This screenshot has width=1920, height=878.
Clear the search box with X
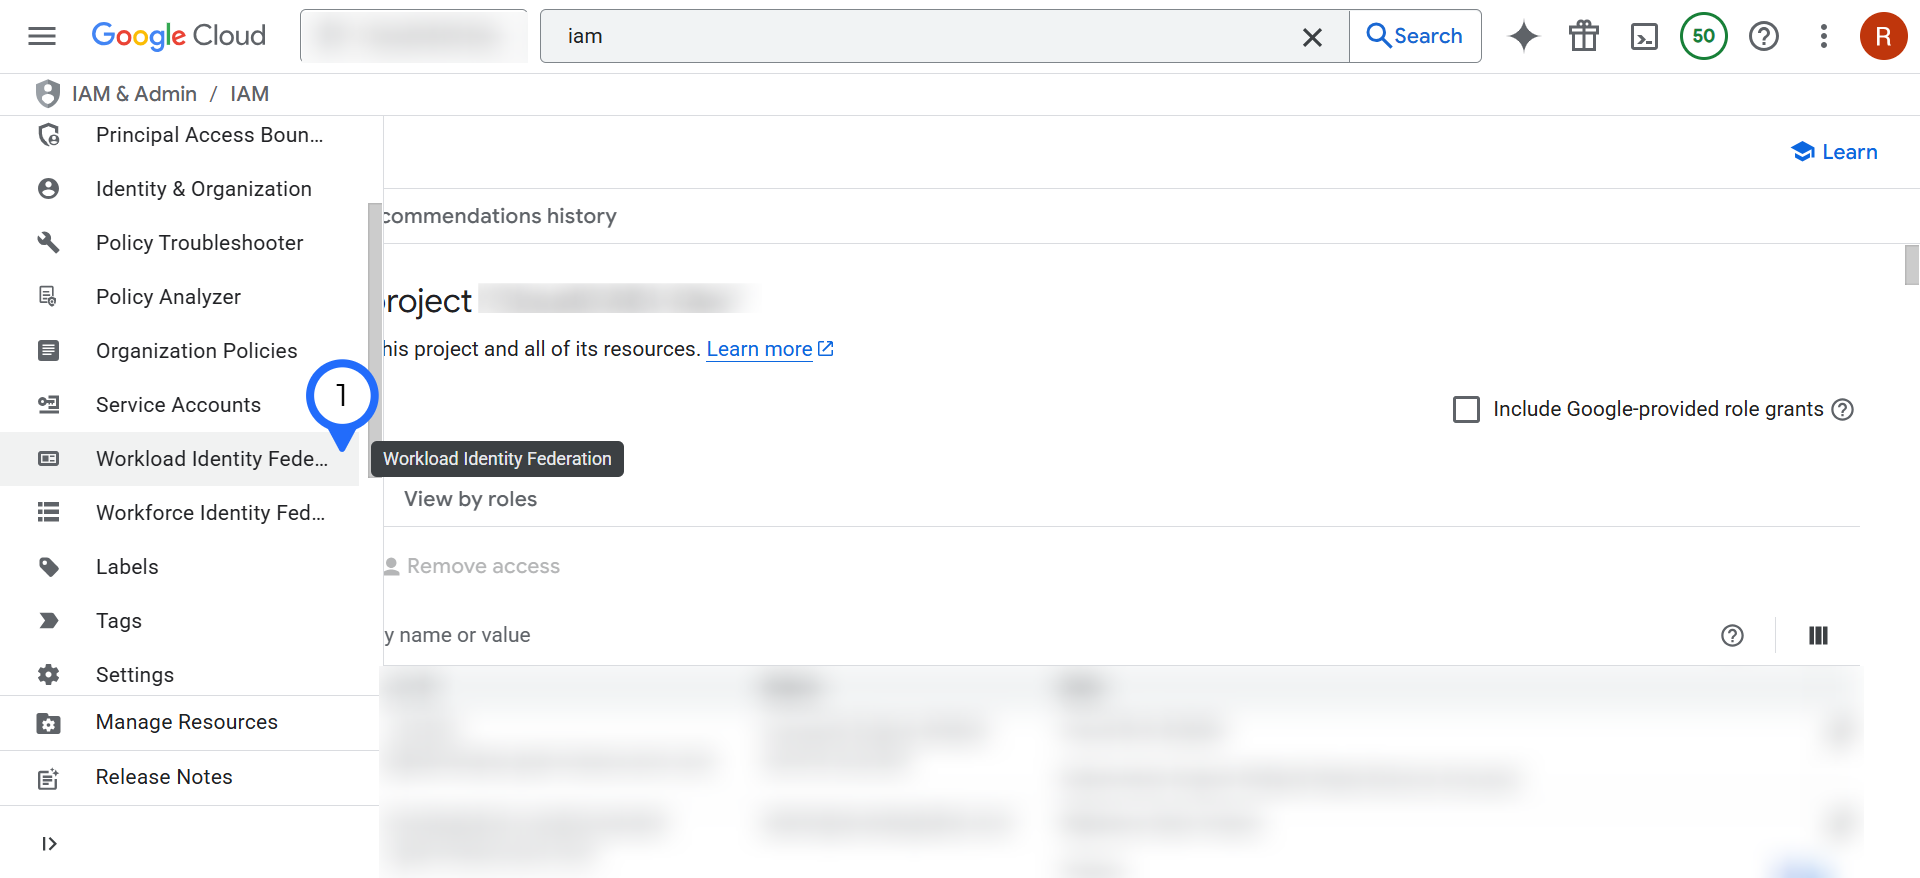point(1312,37)
